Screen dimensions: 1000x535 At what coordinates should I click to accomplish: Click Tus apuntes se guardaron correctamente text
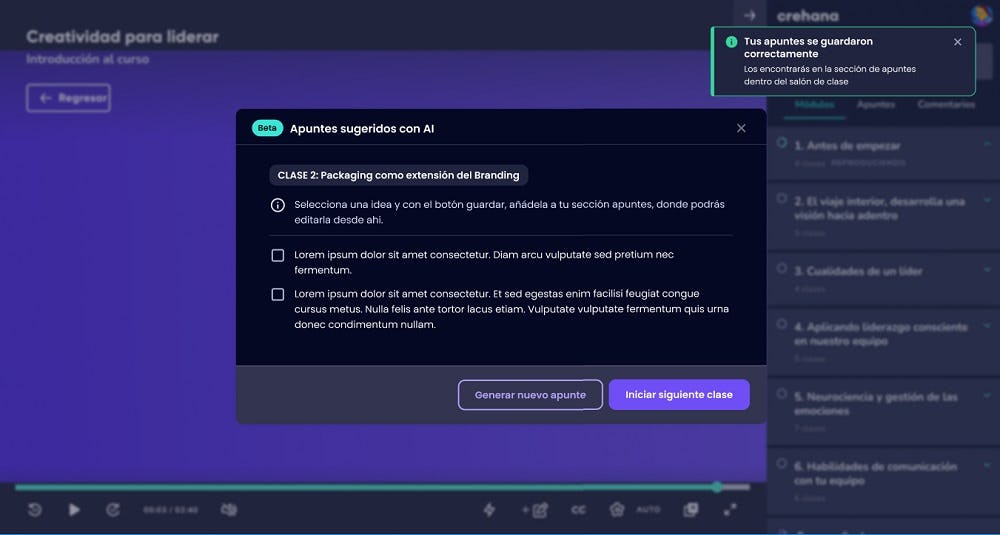(x=808, y=48)
